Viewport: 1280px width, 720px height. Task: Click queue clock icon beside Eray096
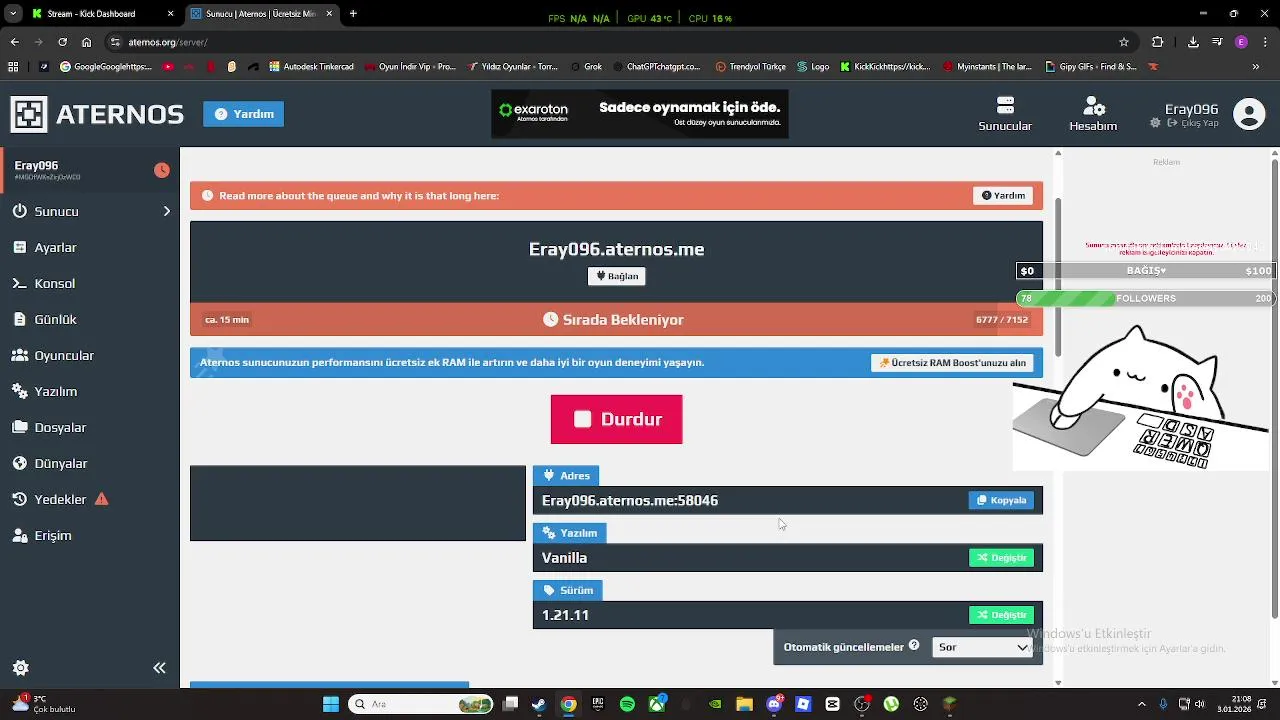tap(162, 170)
